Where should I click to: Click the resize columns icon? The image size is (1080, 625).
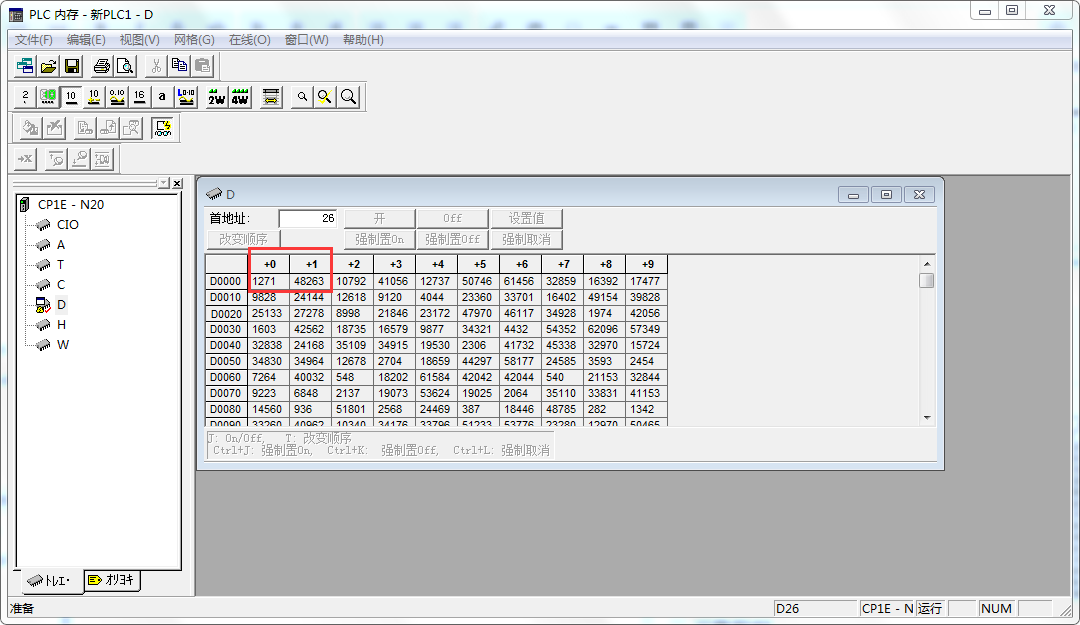[271, 97]
